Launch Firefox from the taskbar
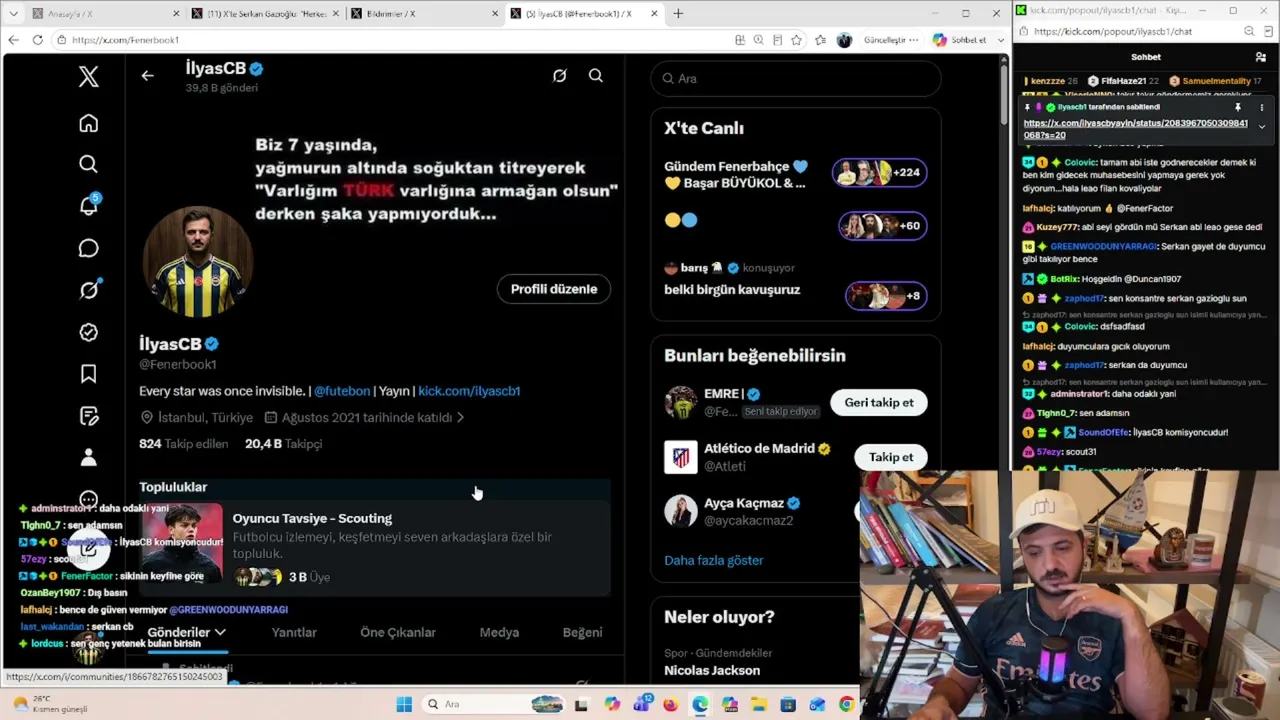1280x720 pixels. 670,705
